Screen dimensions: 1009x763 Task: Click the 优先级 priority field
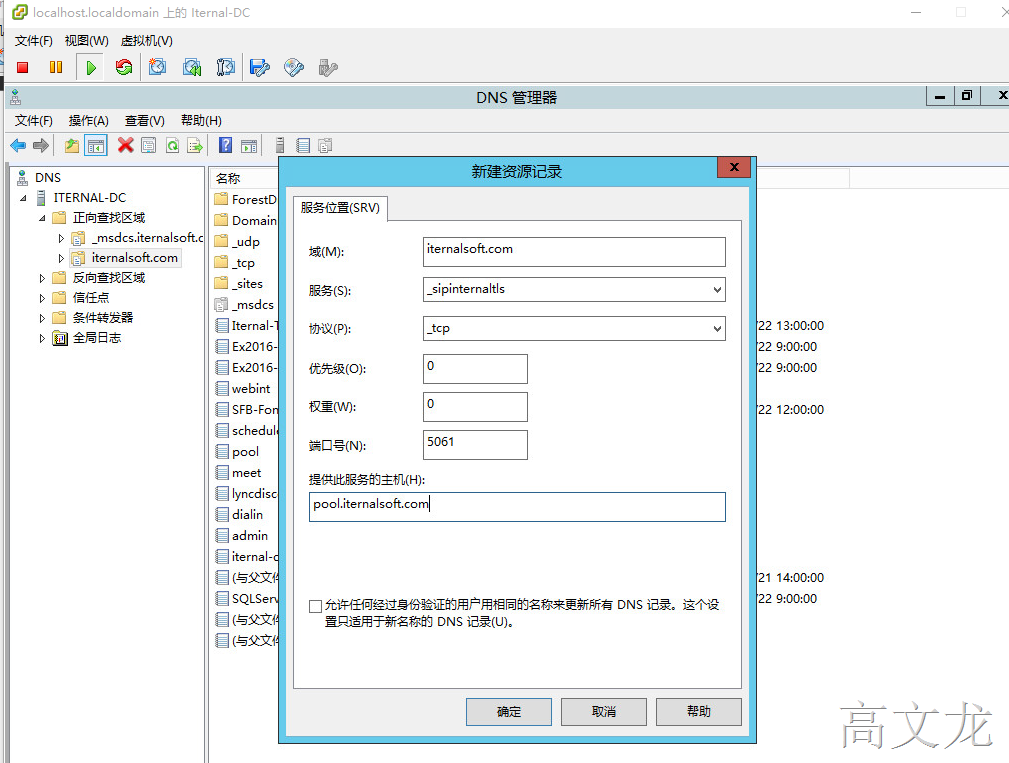[x=475, y=369]
